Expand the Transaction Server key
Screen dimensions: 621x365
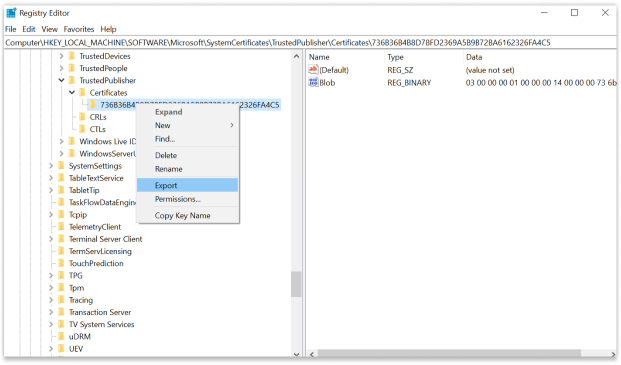click(51, 312)
